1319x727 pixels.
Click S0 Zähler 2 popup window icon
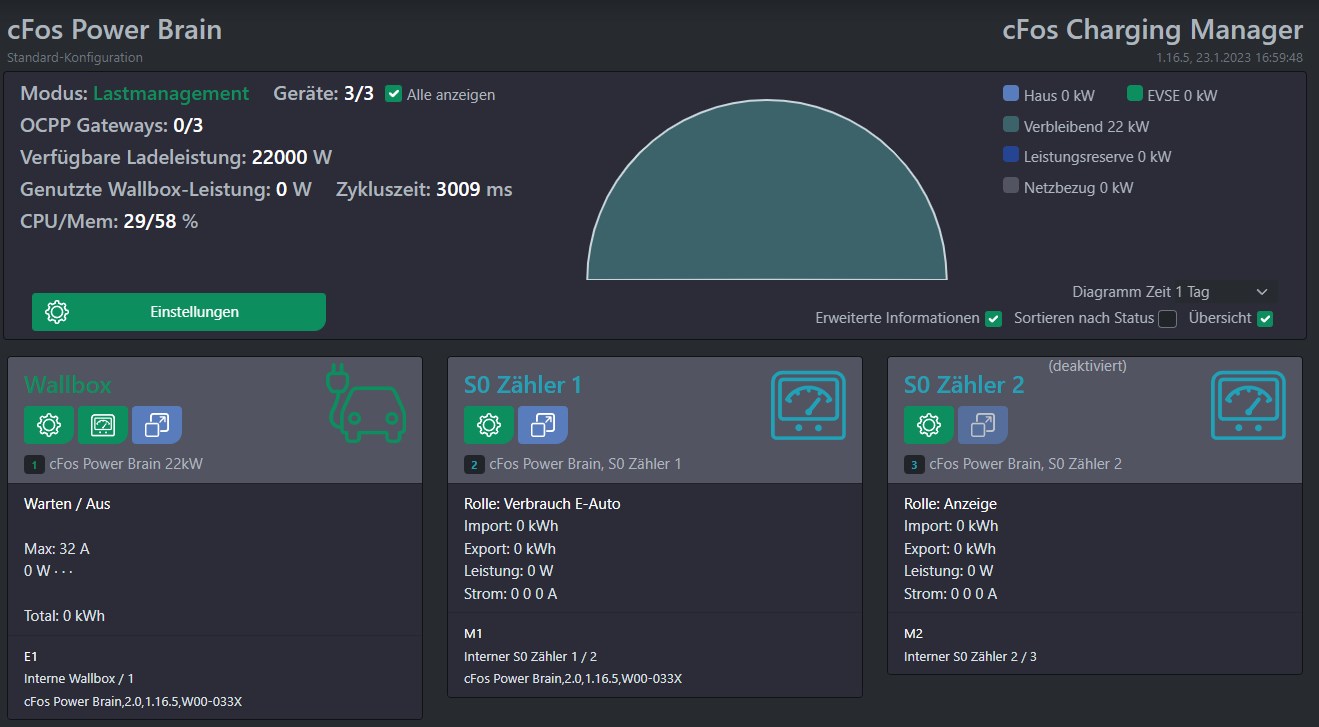click(x=983, y=425)
